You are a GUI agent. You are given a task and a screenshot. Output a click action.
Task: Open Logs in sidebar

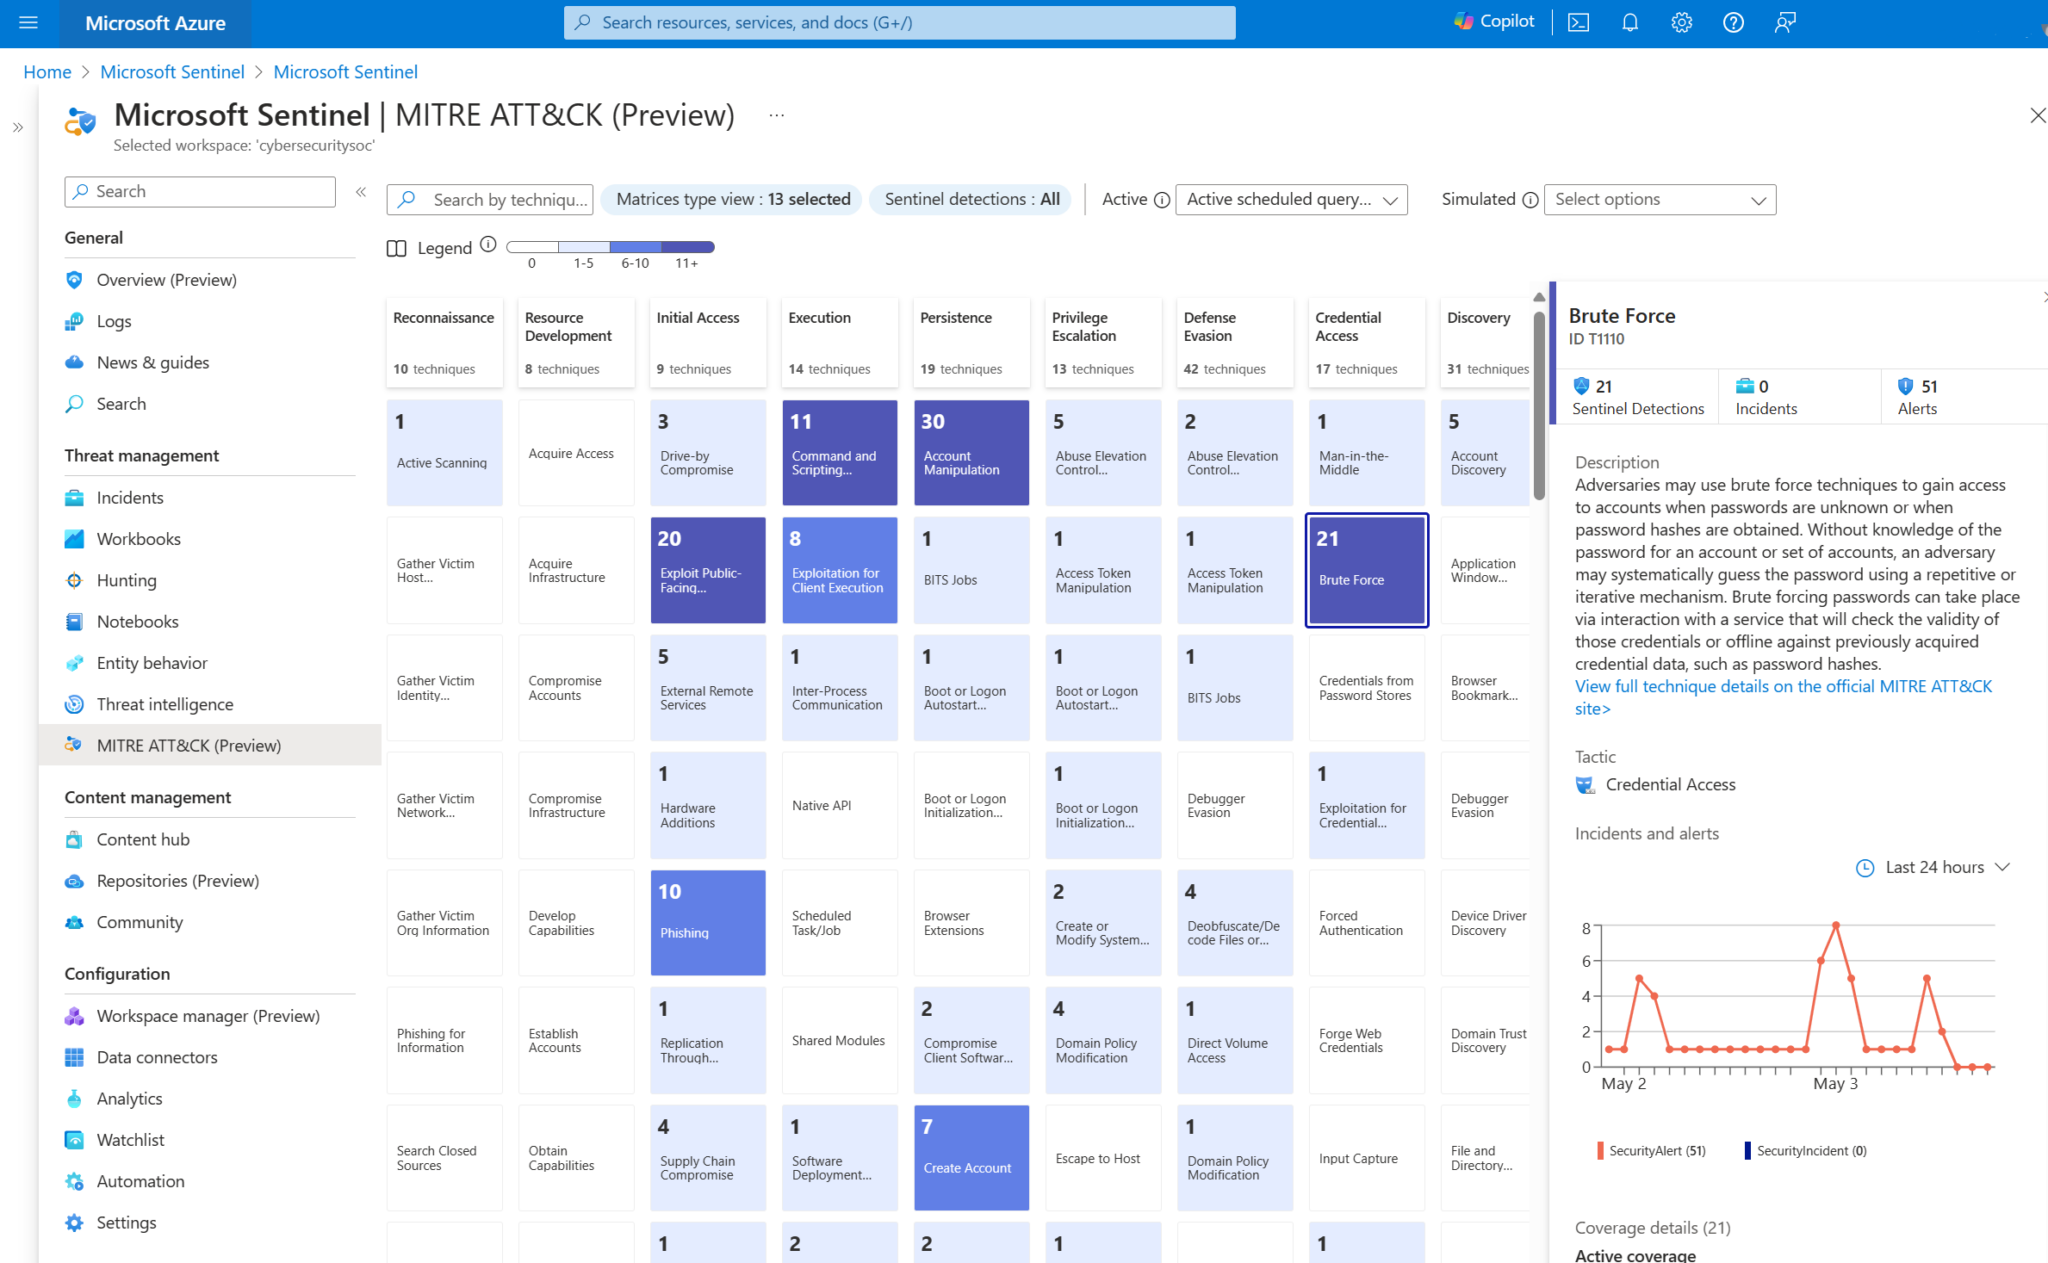[x=114, y=321]
